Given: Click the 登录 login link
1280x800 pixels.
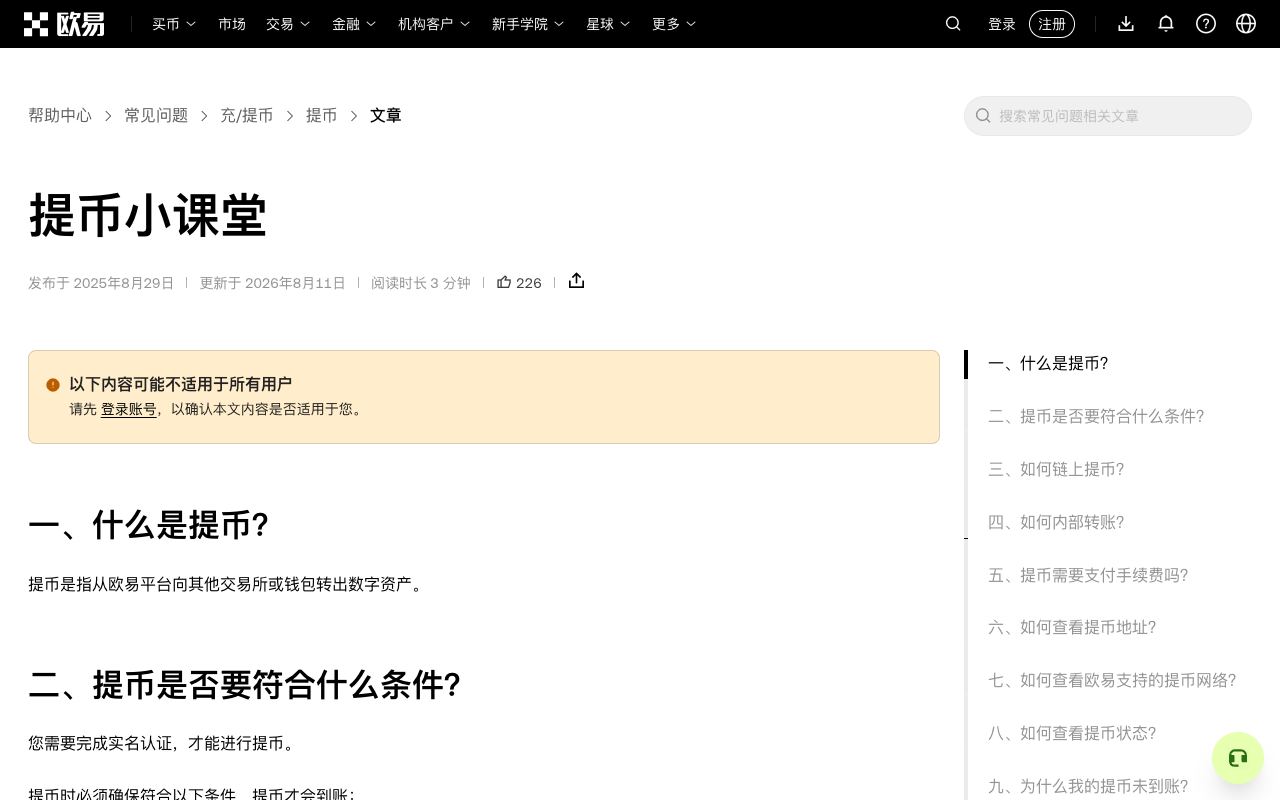Looking at the screenshot, I should click(1002, 24).
